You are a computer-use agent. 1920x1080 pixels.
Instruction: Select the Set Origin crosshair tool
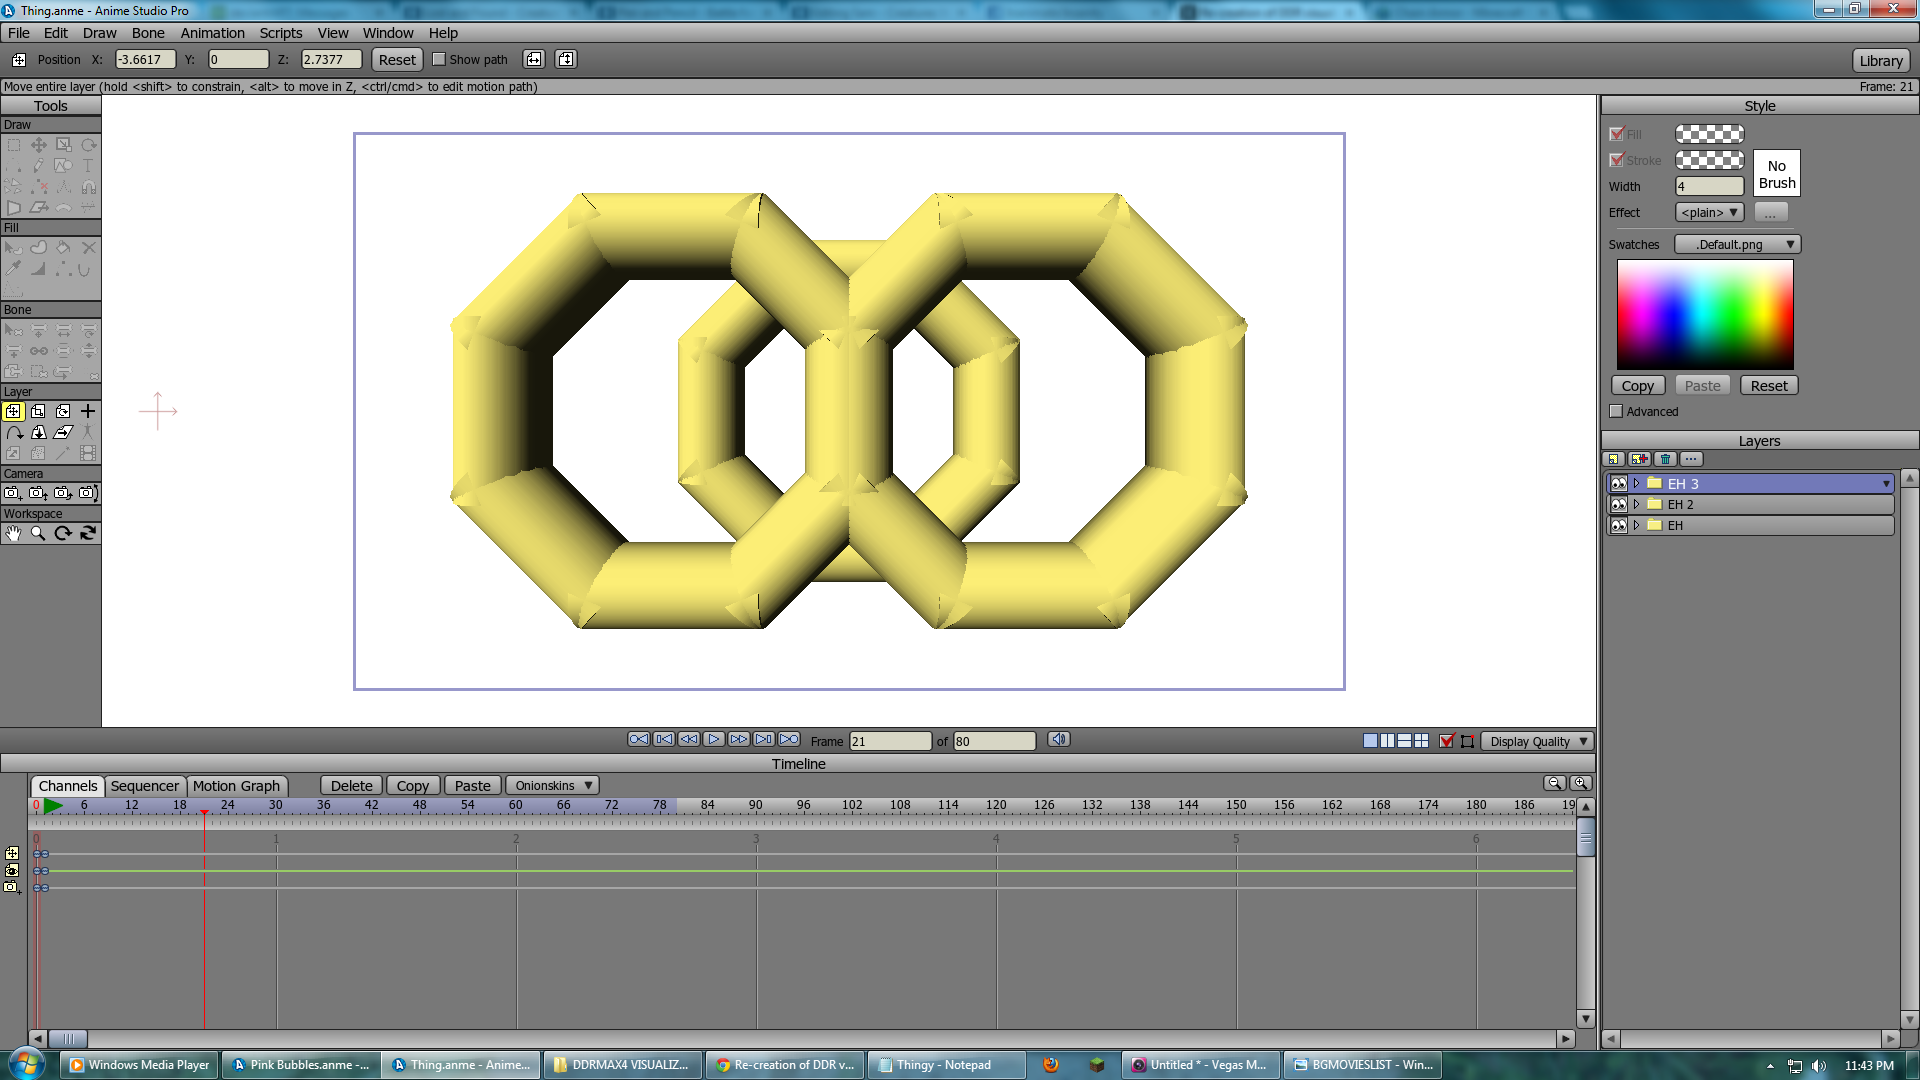click(88, 411)
